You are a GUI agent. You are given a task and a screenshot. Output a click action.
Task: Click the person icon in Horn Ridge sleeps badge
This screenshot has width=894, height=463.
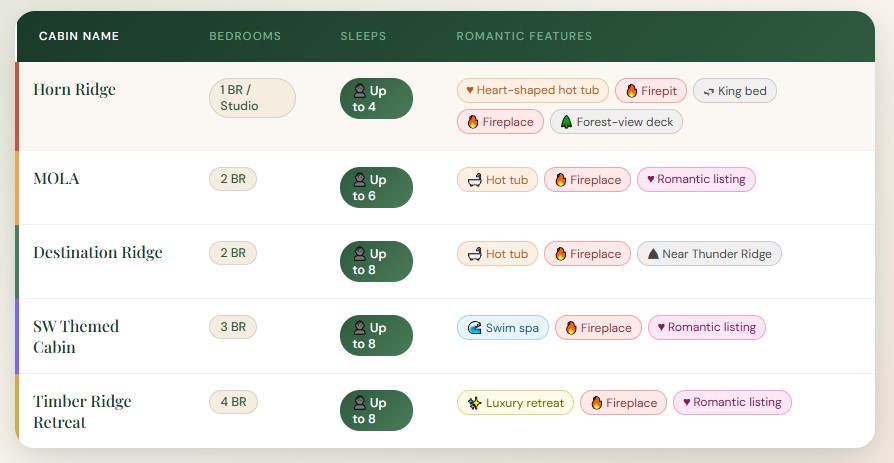click(x=359, y=91)
